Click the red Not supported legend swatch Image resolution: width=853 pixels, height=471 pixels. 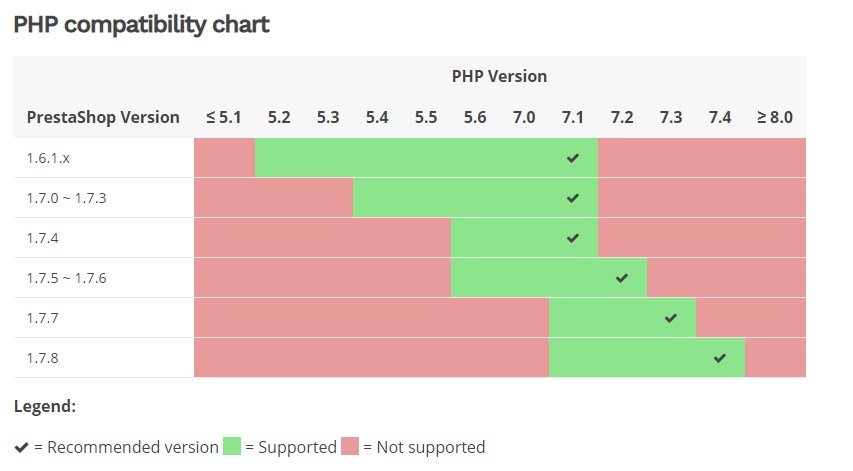(350, 447)
